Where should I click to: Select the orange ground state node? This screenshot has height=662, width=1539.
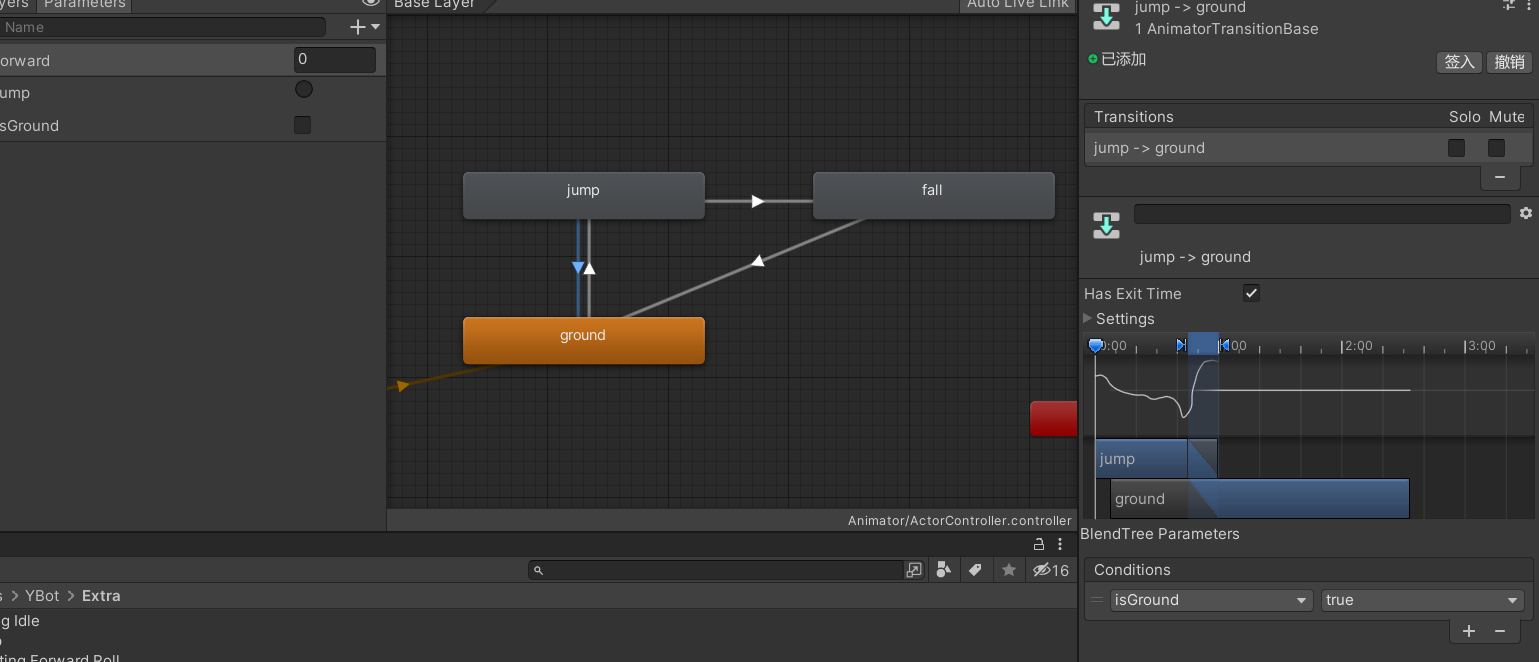(584, 340)
